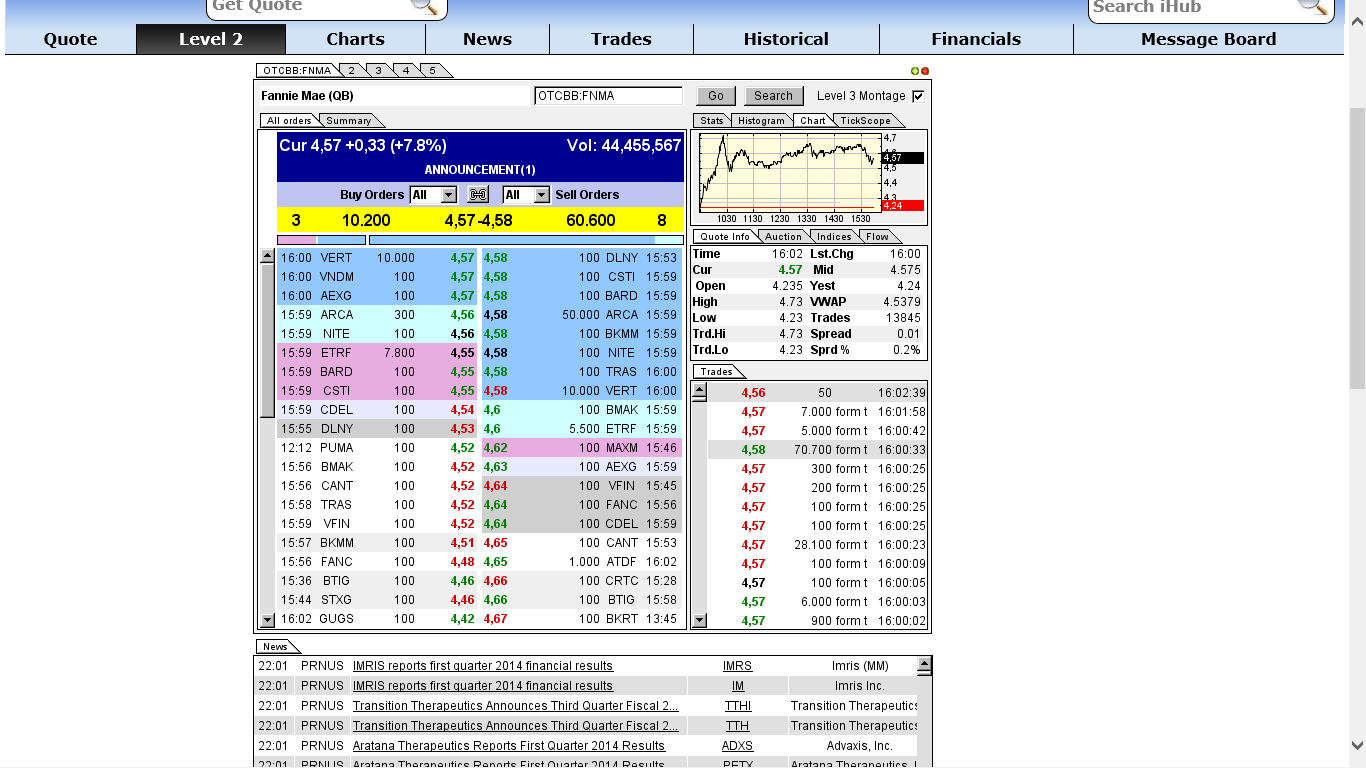This screenshot has height=768, width=1366.
Task: Click the chain icon linking buy and sell filters
Action: tap(477, 194)
